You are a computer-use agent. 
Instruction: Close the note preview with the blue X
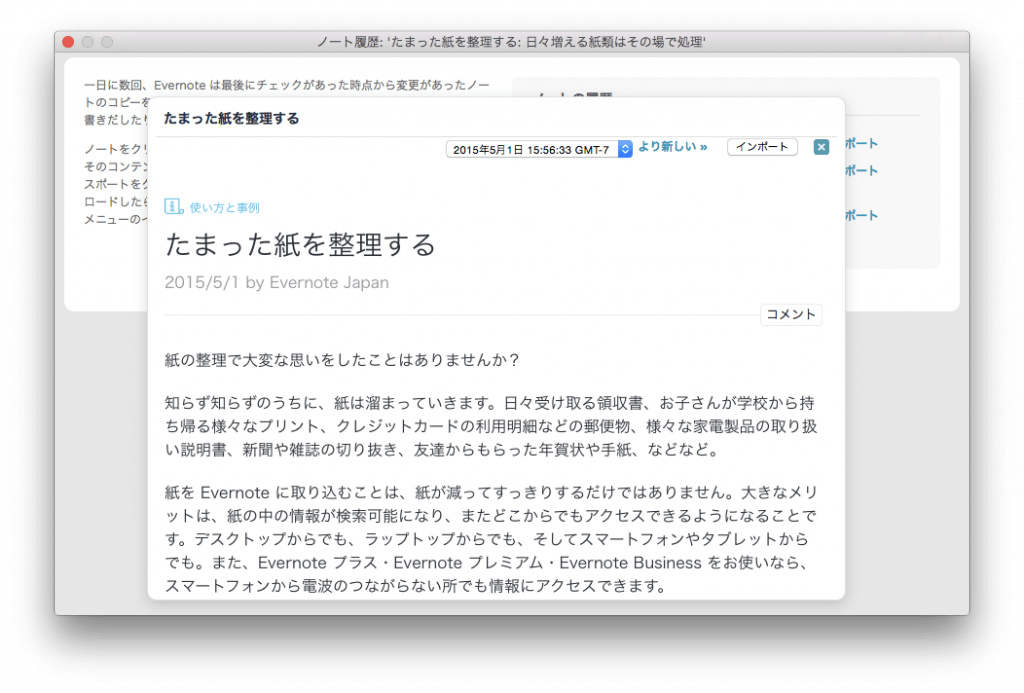point(821,147)
